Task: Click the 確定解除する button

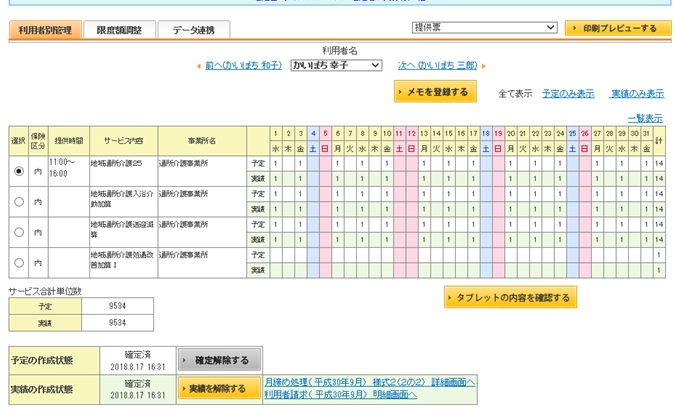Action: (x=219, y=360)
